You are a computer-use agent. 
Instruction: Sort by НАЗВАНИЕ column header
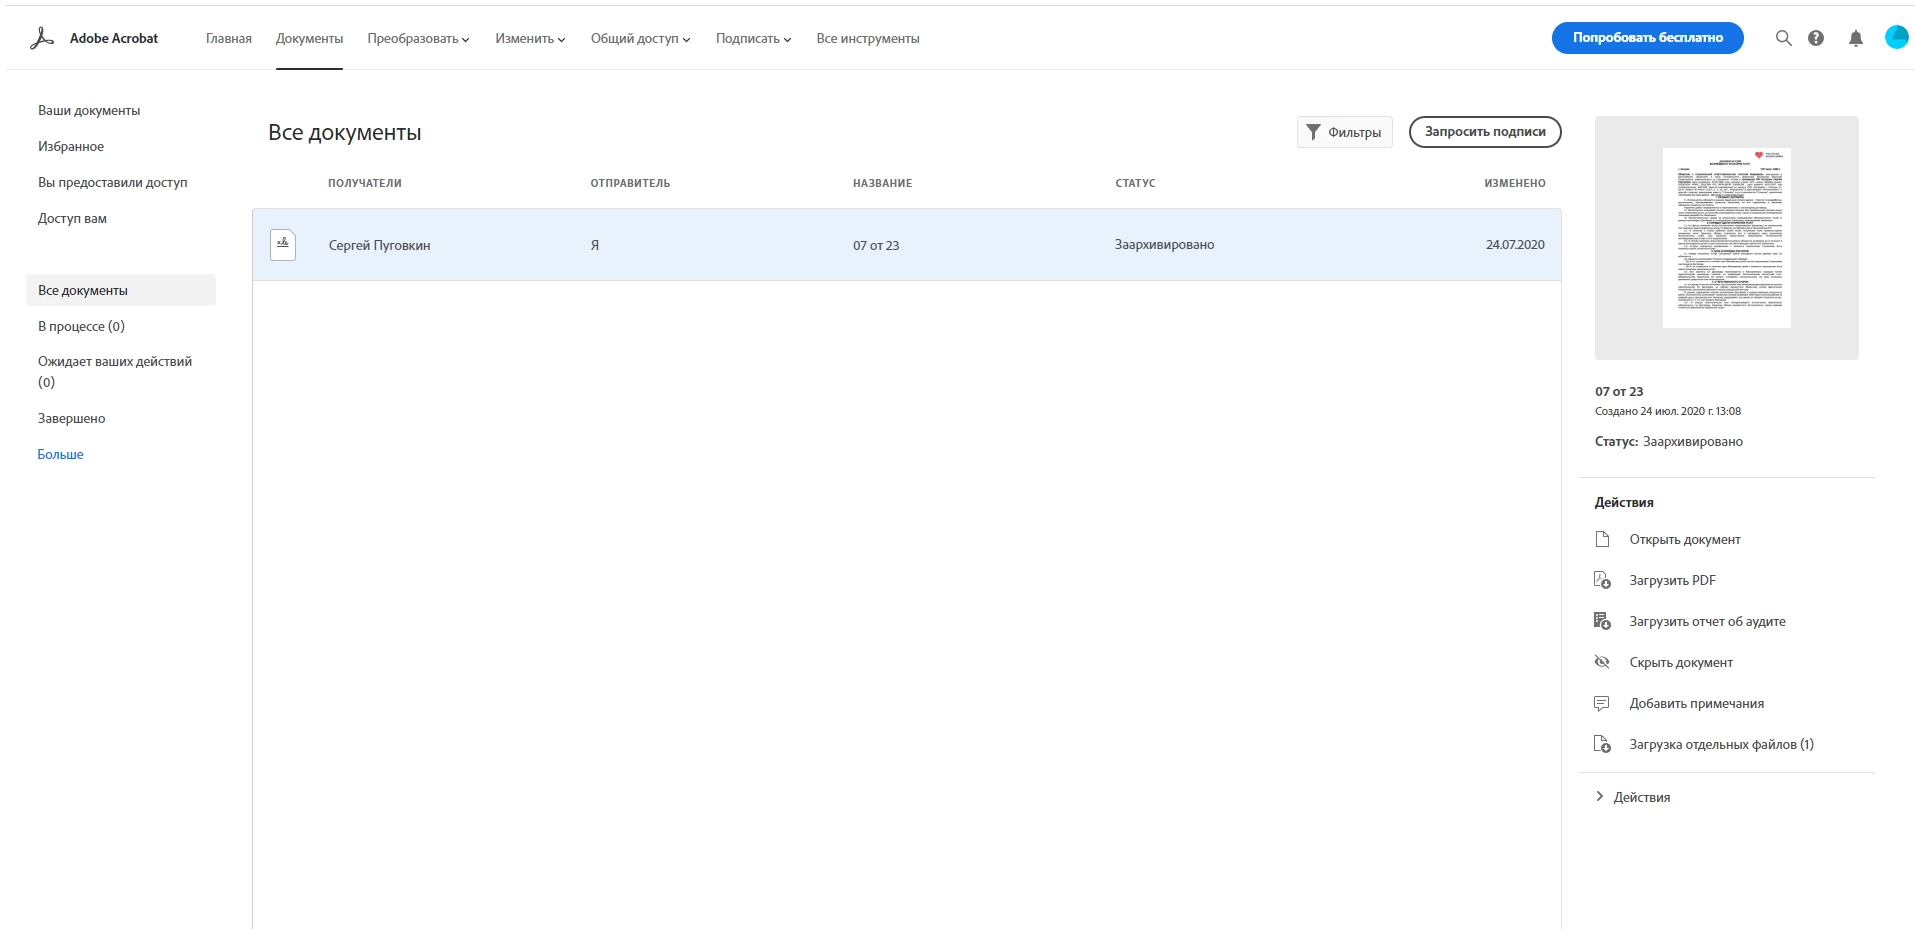pyautogui.click(x=882, y=183)
